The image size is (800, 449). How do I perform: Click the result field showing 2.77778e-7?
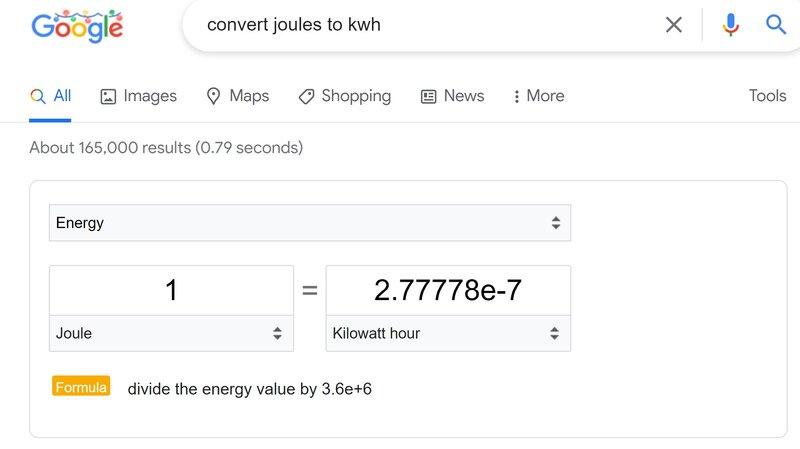(x=448, y=290)
